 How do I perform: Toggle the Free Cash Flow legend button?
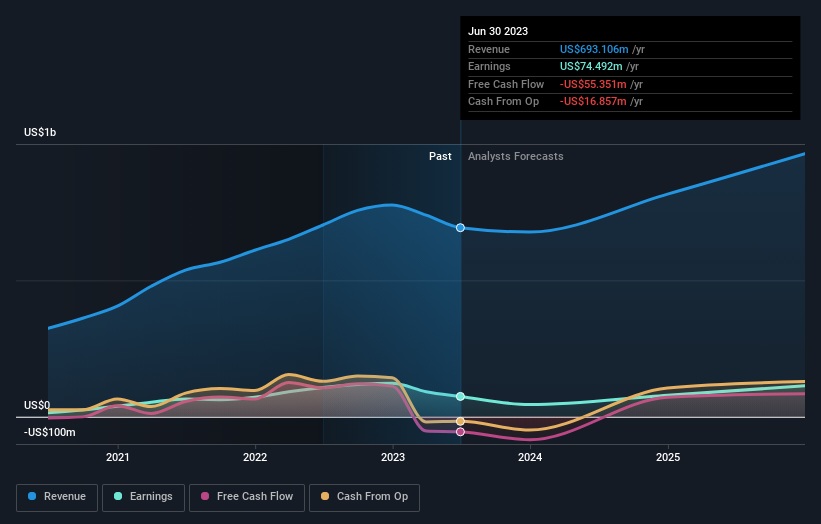click(247, 497)
